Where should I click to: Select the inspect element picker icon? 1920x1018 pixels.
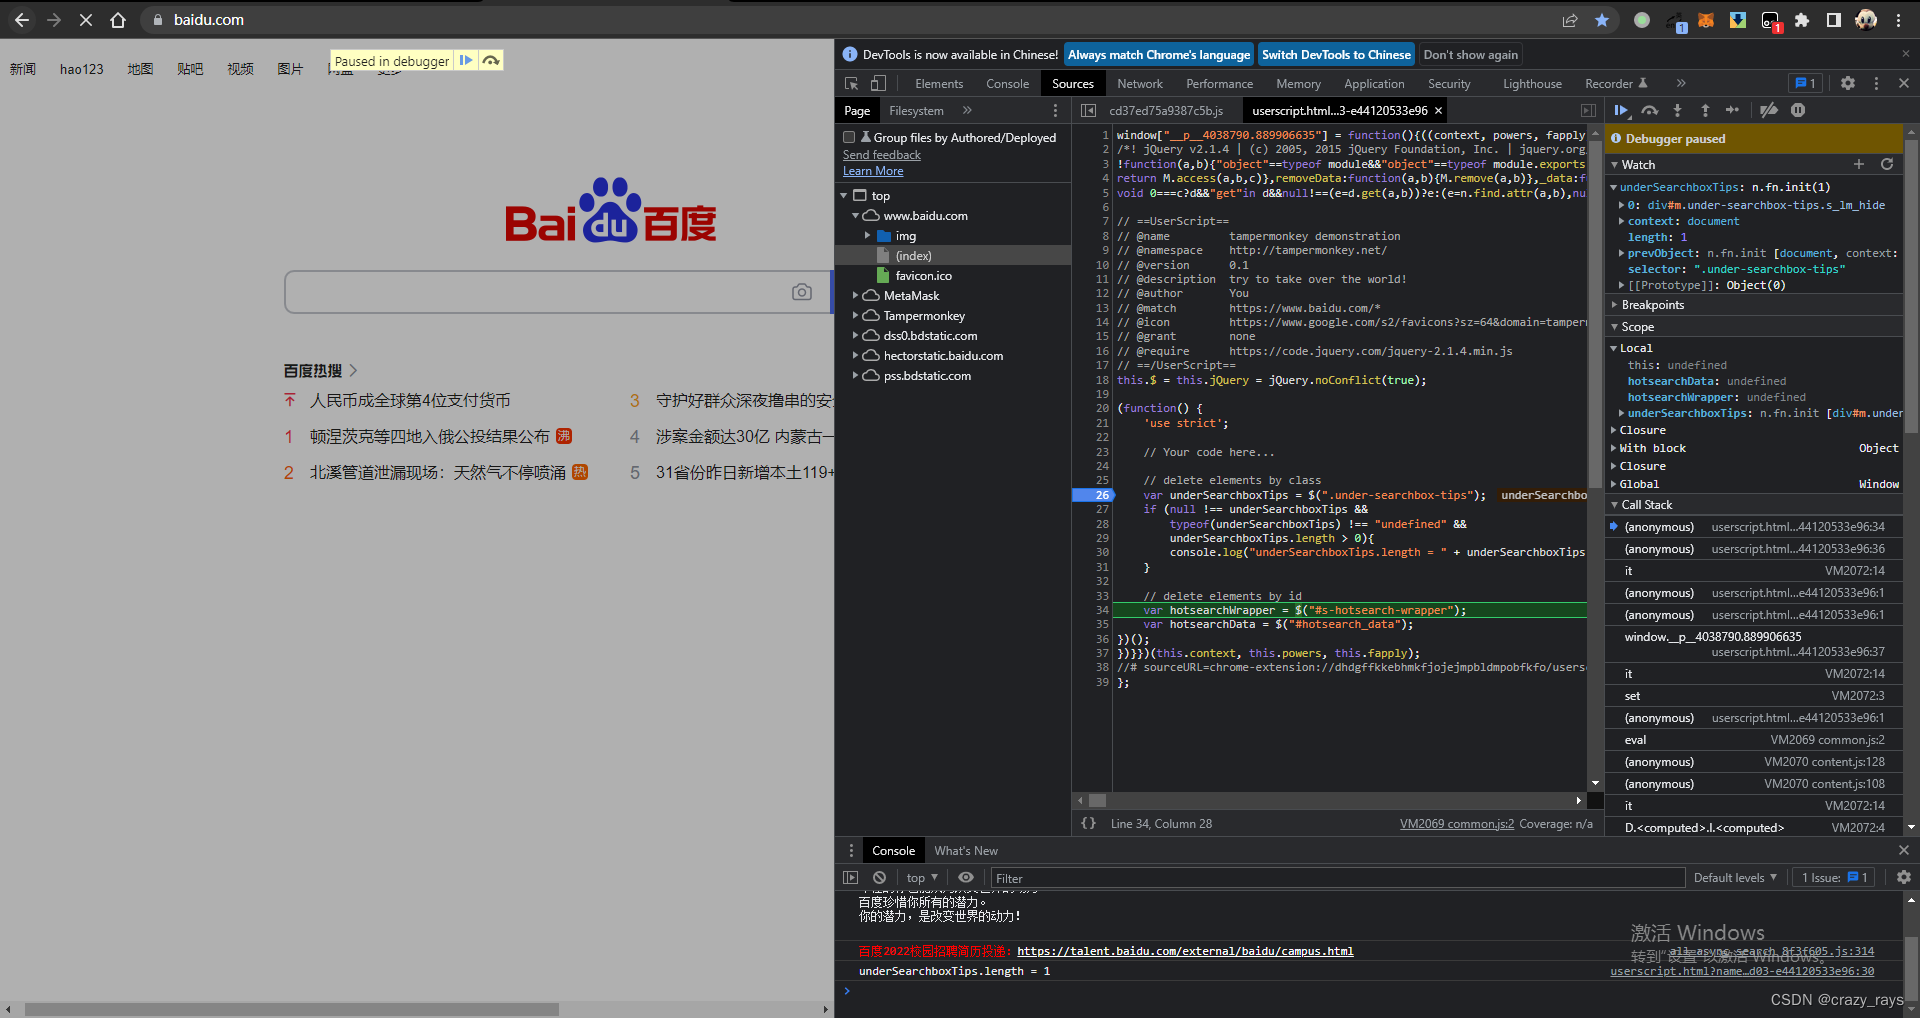coord(852,84)
